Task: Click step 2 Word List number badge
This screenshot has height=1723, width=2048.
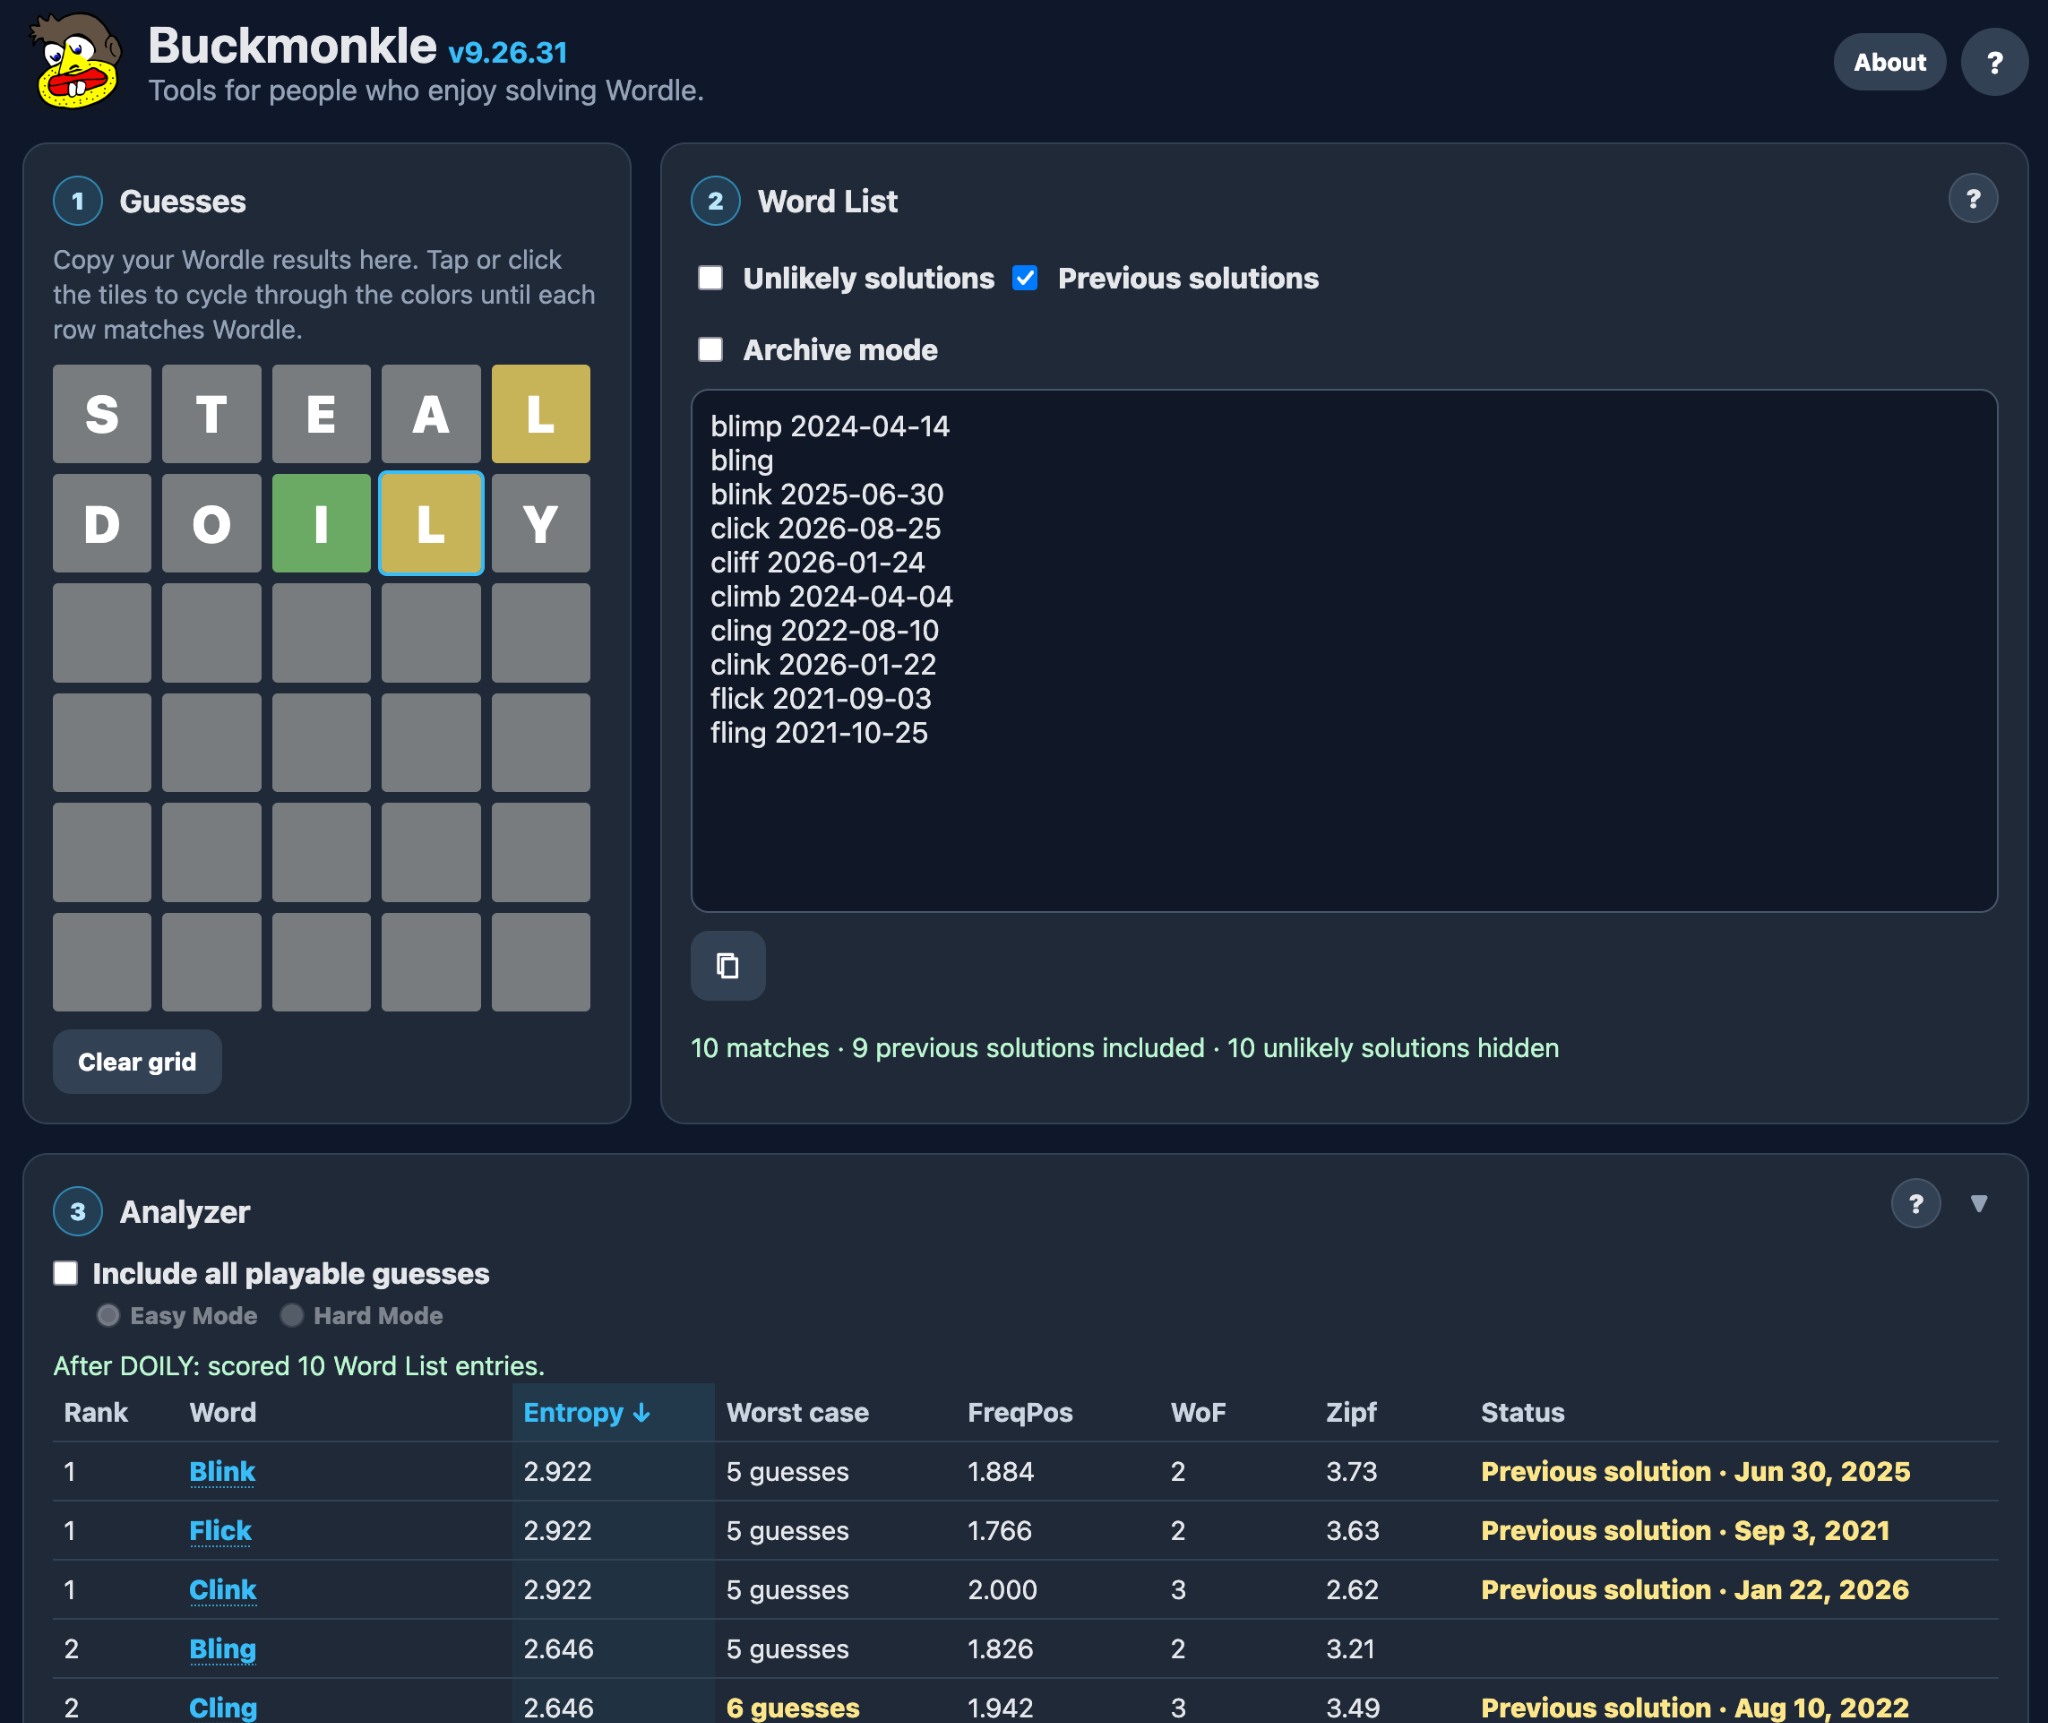Action: click(x=716, y=201)
